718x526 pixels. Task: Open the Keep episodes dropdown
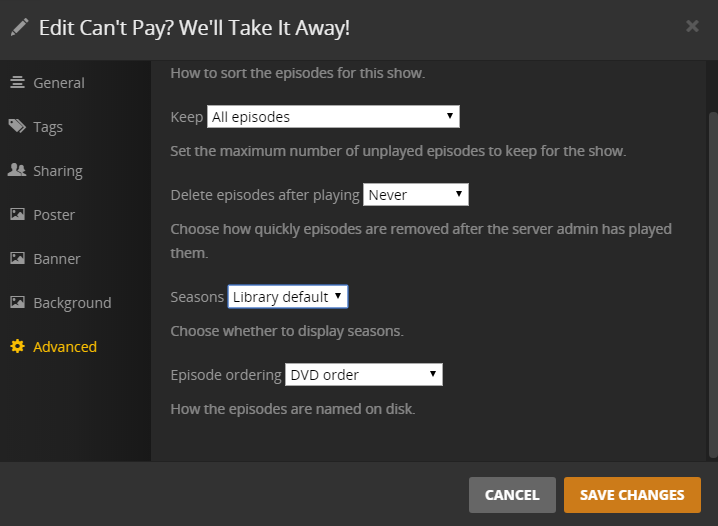click(x=333, y=117)
